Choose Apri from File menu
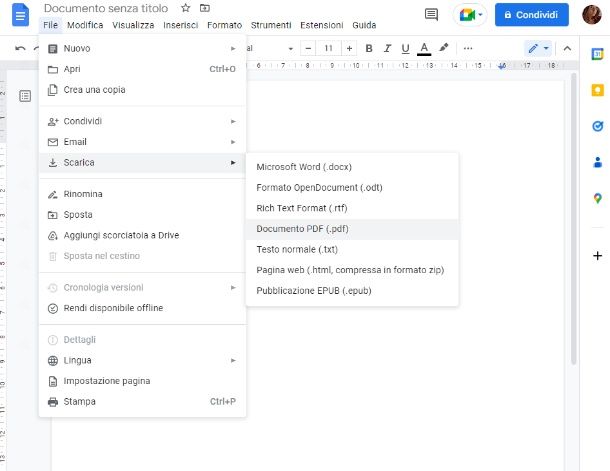 (x=142, y=69)
